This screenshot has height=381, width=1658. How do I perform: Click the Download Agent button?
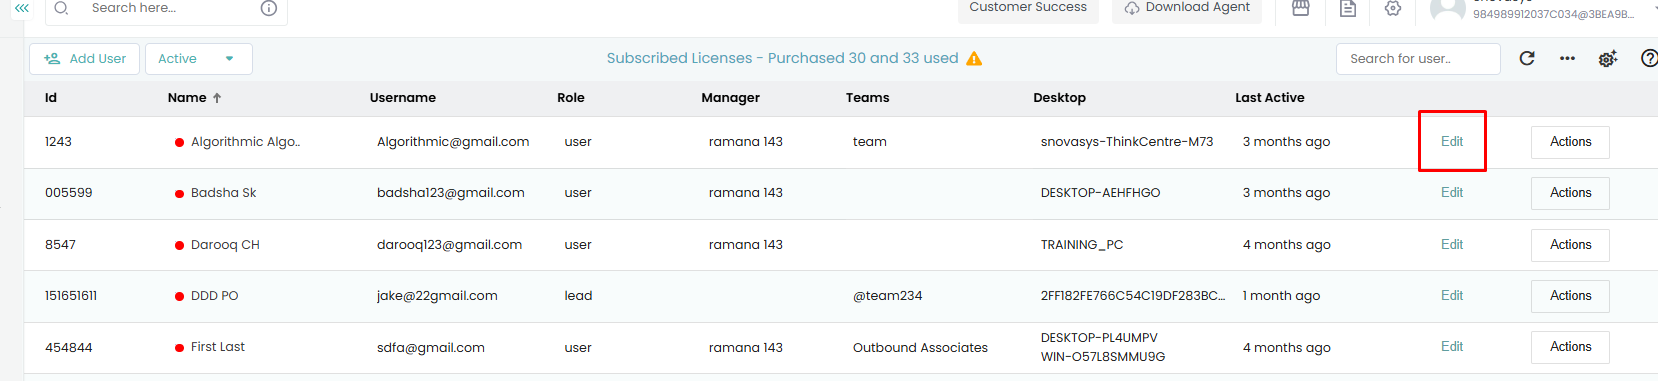[x=1187, y=8]
